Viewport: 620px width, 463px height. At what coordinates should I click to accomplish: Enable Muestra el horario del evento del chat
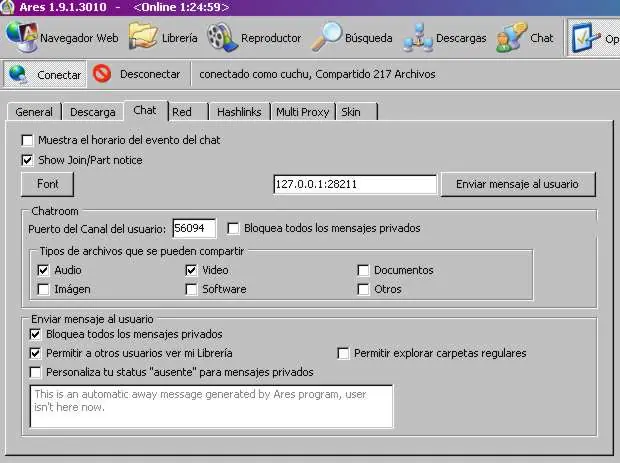pos(27,140)
